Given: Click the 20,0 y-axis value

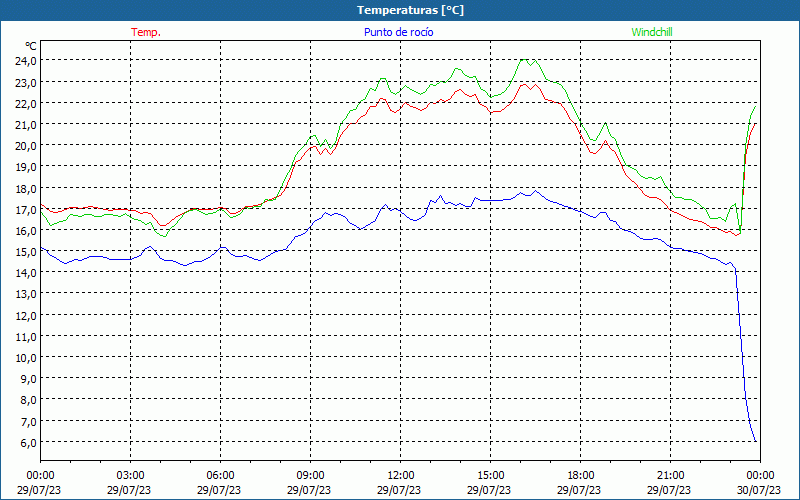Looking at the screenshot, I should pyautogui.click(x=27, y=146).
